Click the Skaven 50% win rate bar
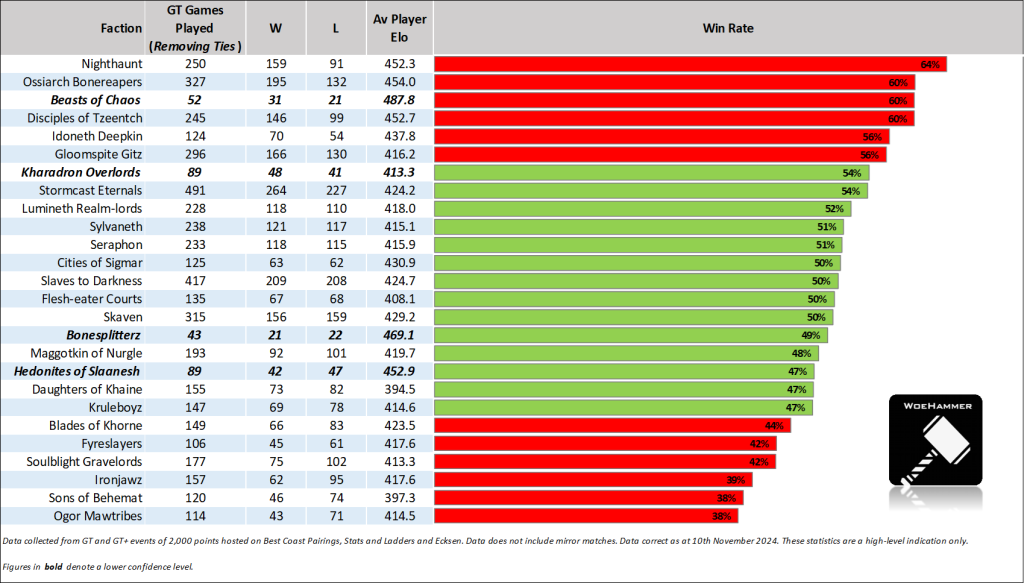Image resolution: width=1024 pixels, height=583 pixels. point(634,317)
